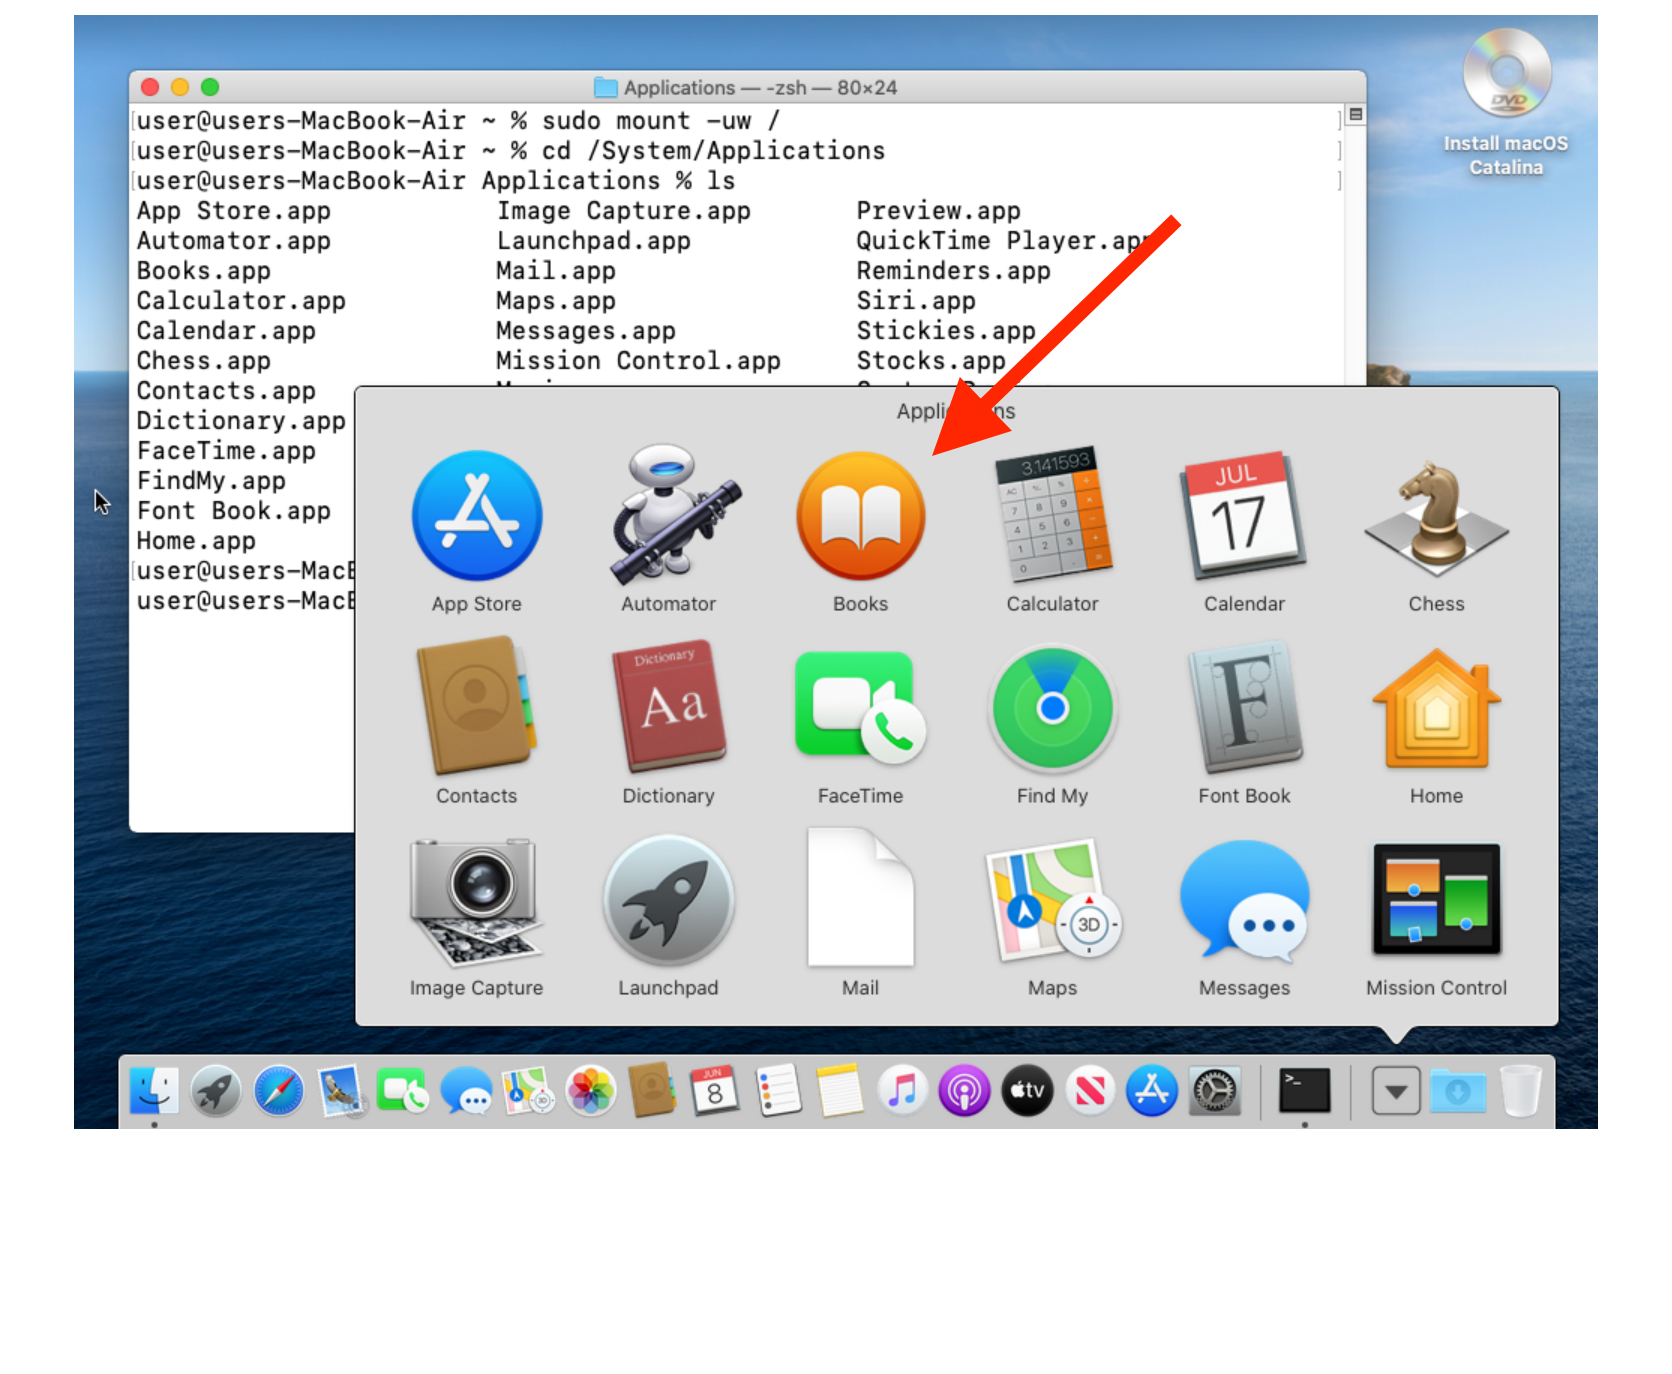Open the Downloads folder in the Dock
Screen dimensions: 1672x1374
[x=1458, y=1090]
